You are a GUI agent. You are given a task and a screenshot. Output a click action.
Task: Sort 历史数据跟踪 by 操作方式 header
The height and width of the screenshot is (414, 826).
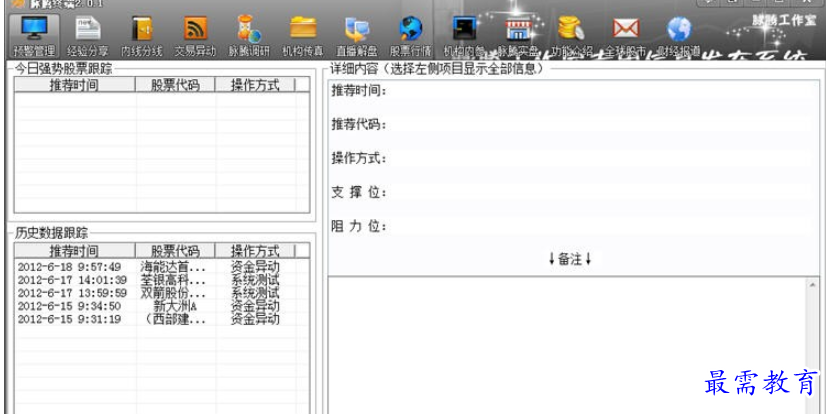click(255, 251)
